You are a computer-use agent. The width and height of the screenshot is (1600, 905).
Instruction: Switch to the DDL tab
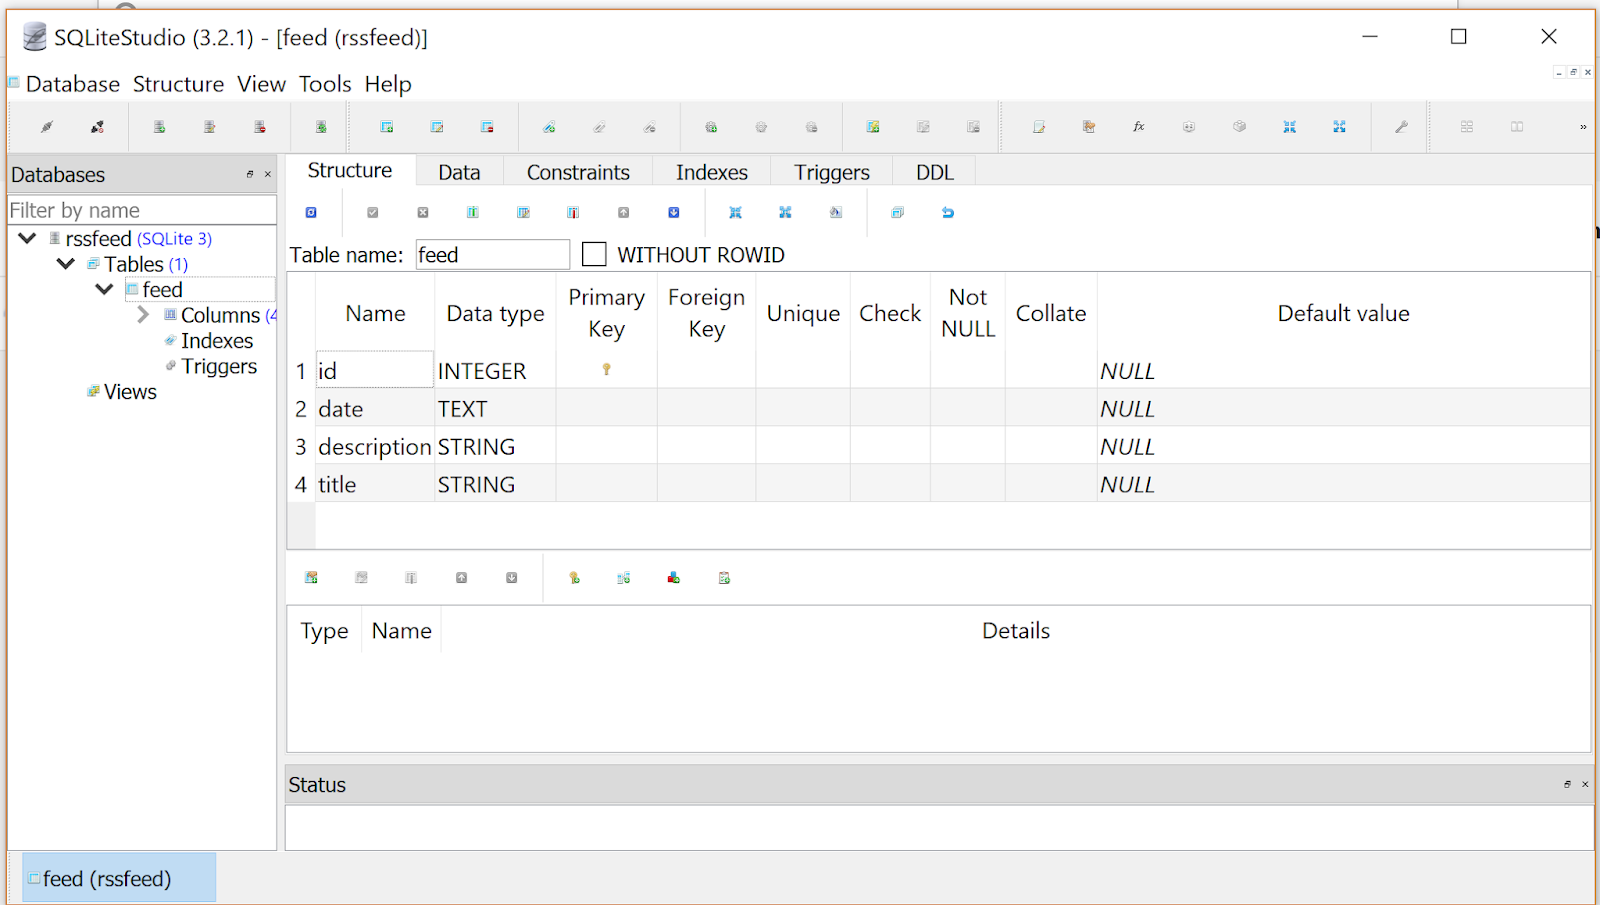click(935, 172)
